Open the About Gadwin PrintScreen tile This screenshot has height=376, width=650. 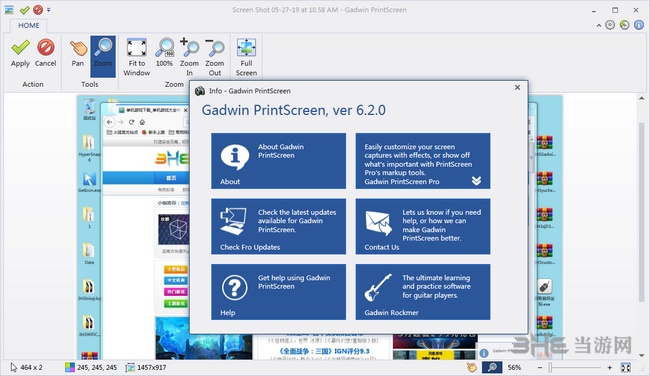pos(278,161)
